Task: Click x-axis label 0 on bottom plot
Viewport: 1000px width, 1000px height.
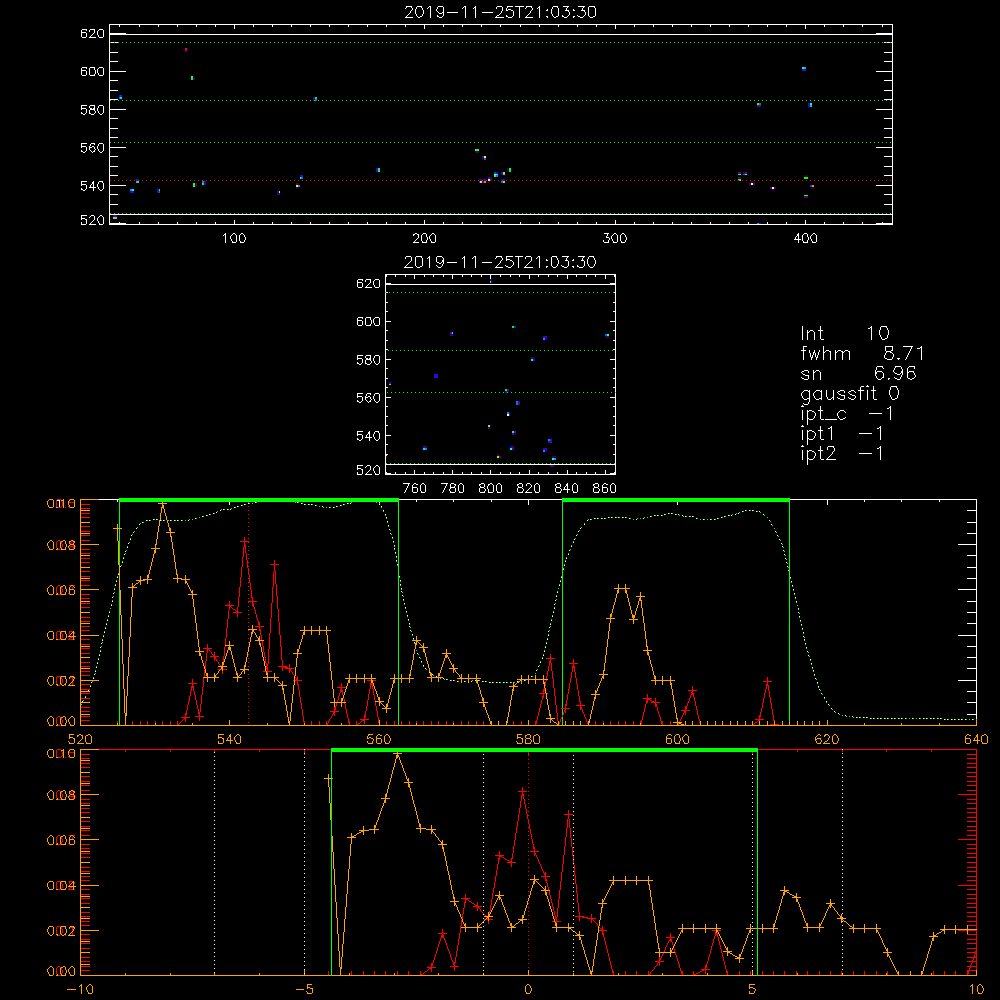Action: tap(528, 989)
